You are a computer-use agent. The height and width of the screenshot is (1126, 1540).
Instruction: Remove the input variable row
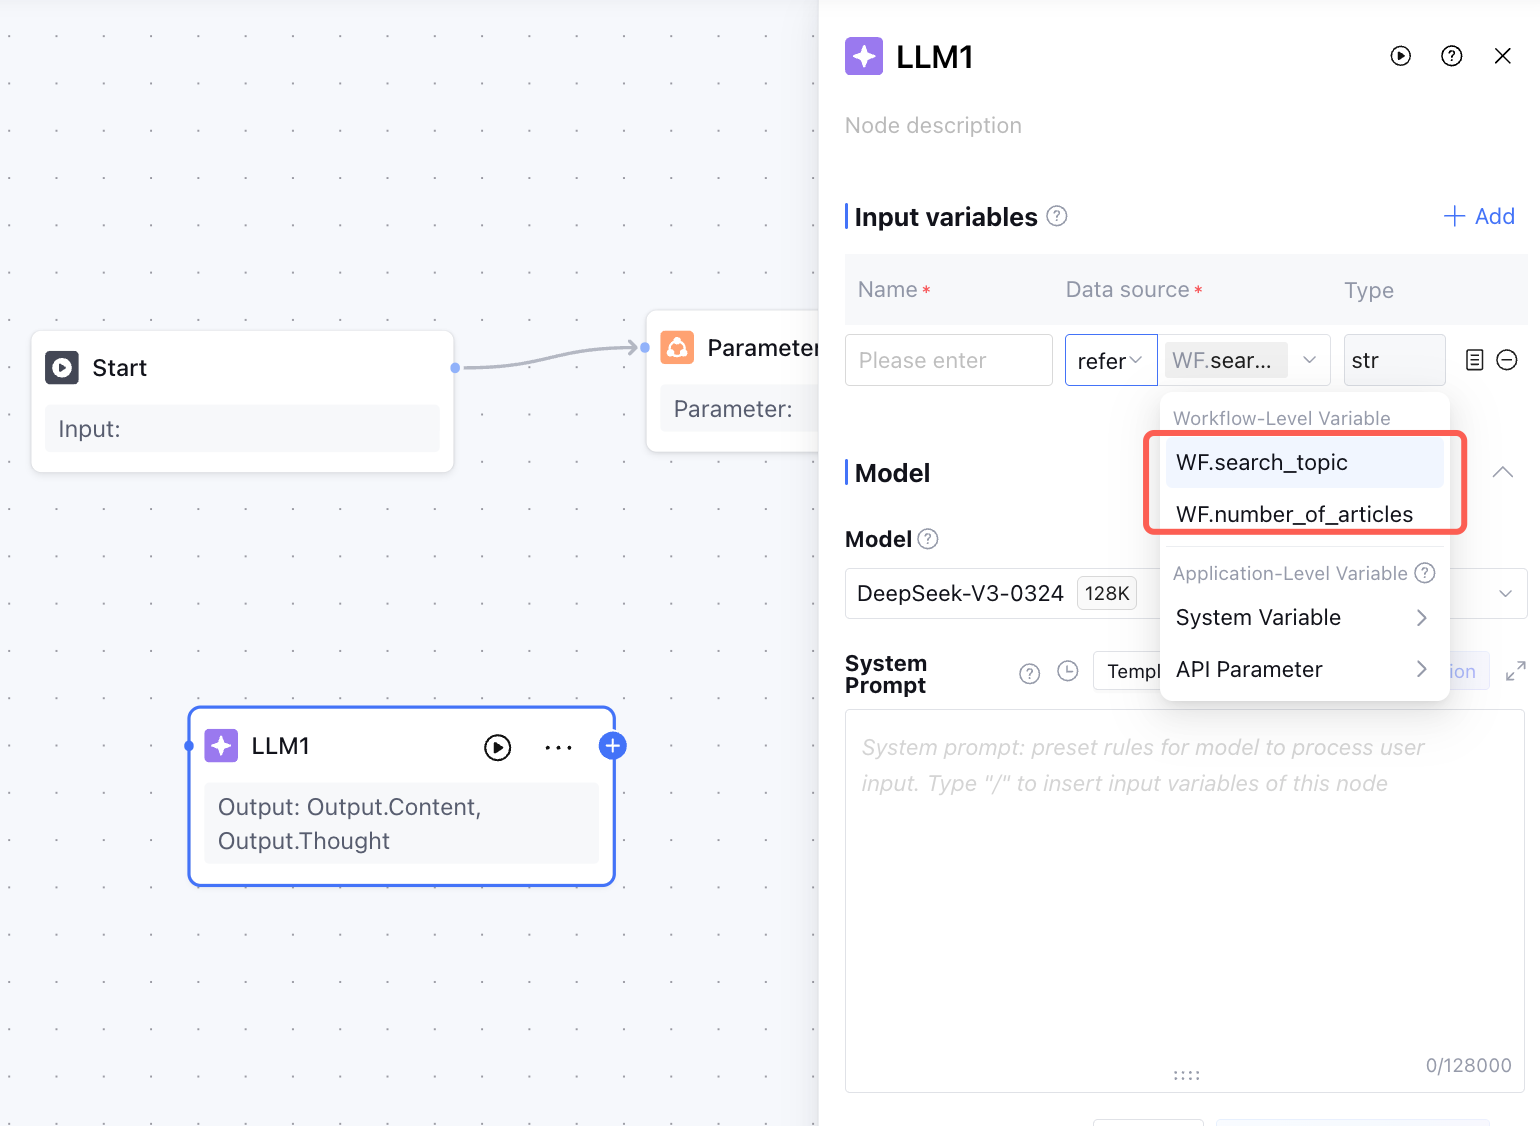coord(1507,360)
